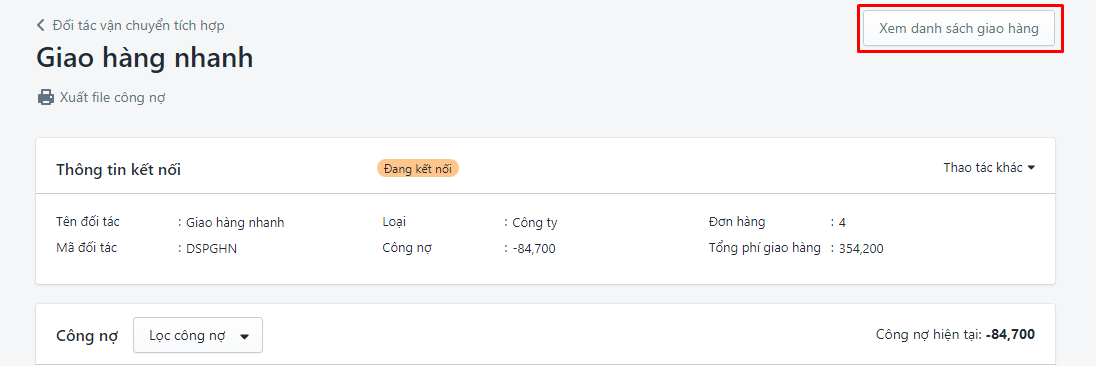The width and height of the screenshot is (1096, 366).
Task: Open the Xuất file công nợ link
Action: 113,97
